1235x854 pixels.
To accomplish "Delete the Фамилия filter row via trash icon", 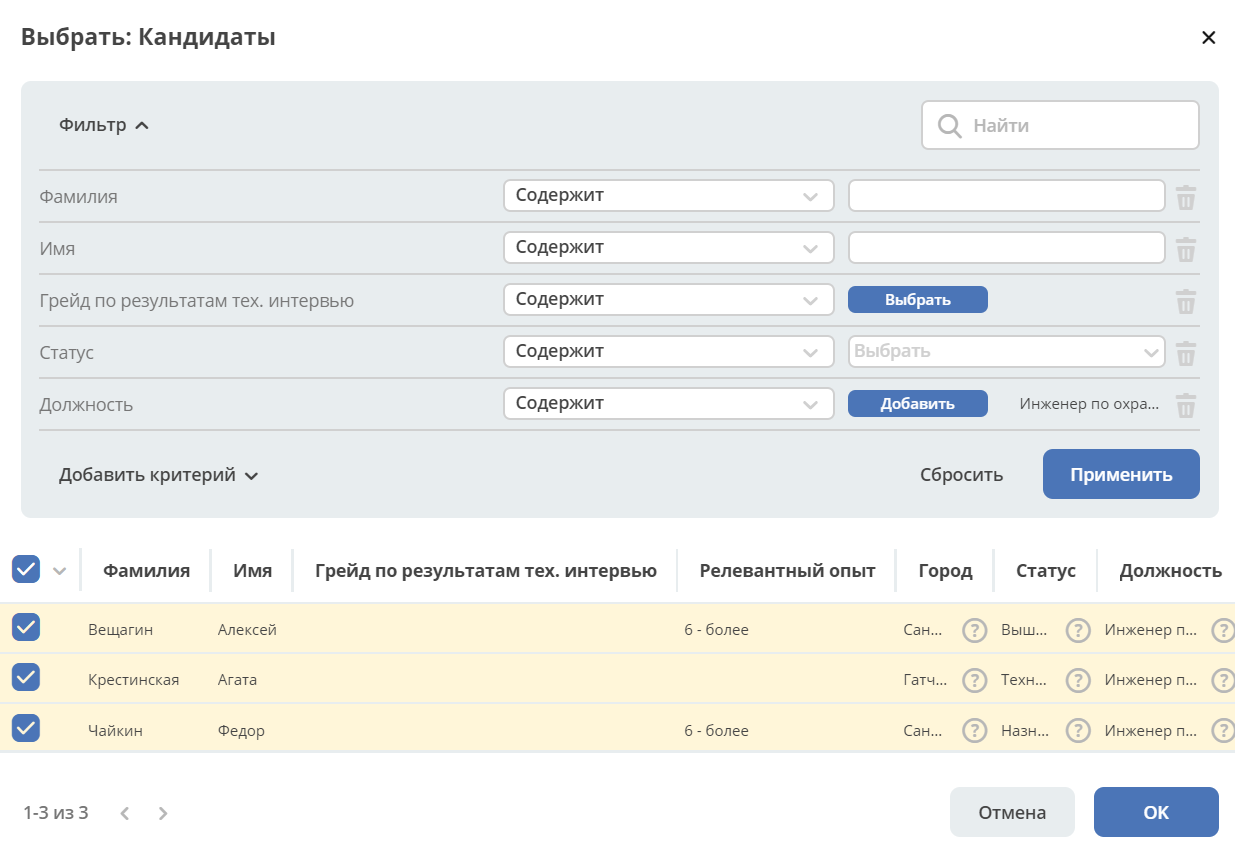I will pos(1185,197).
